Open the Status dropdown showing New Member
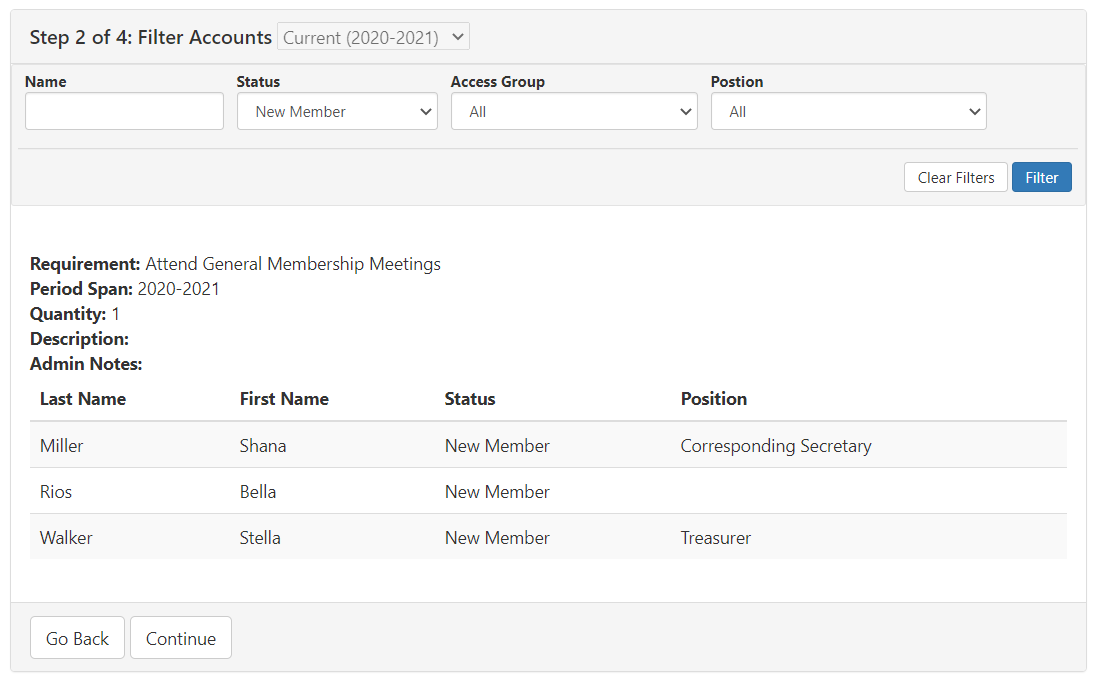This screenshot has height=681, width=1094. pos(337,112)
